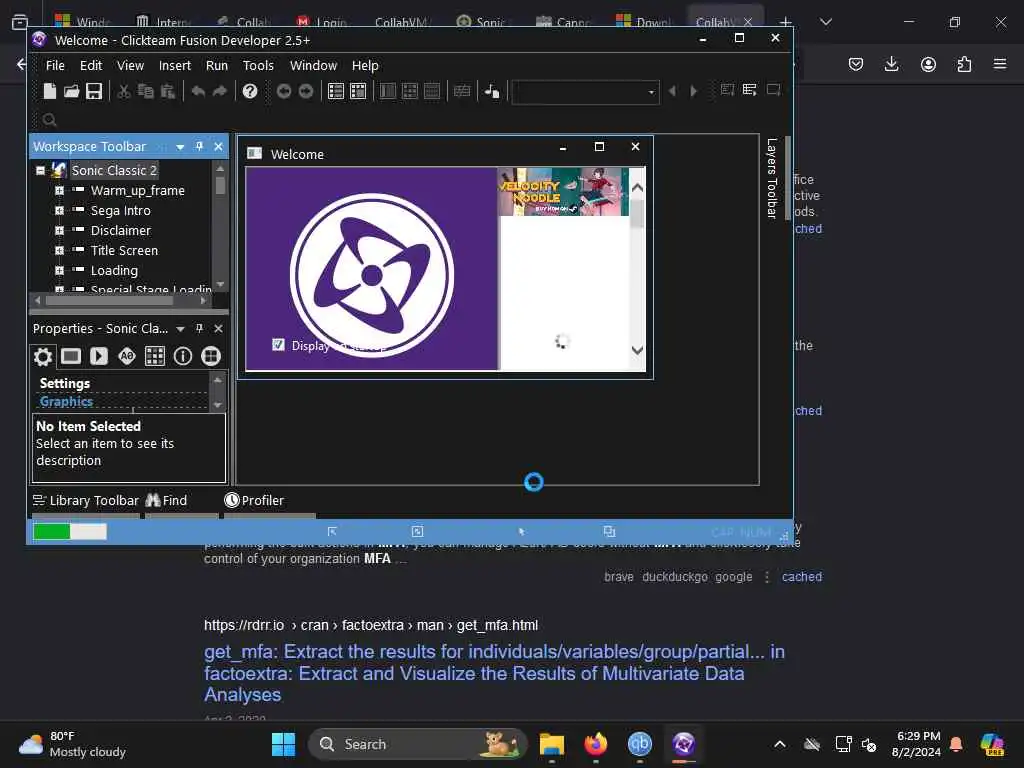Open the Properties panel dropdown arrow

coord(180,328)
